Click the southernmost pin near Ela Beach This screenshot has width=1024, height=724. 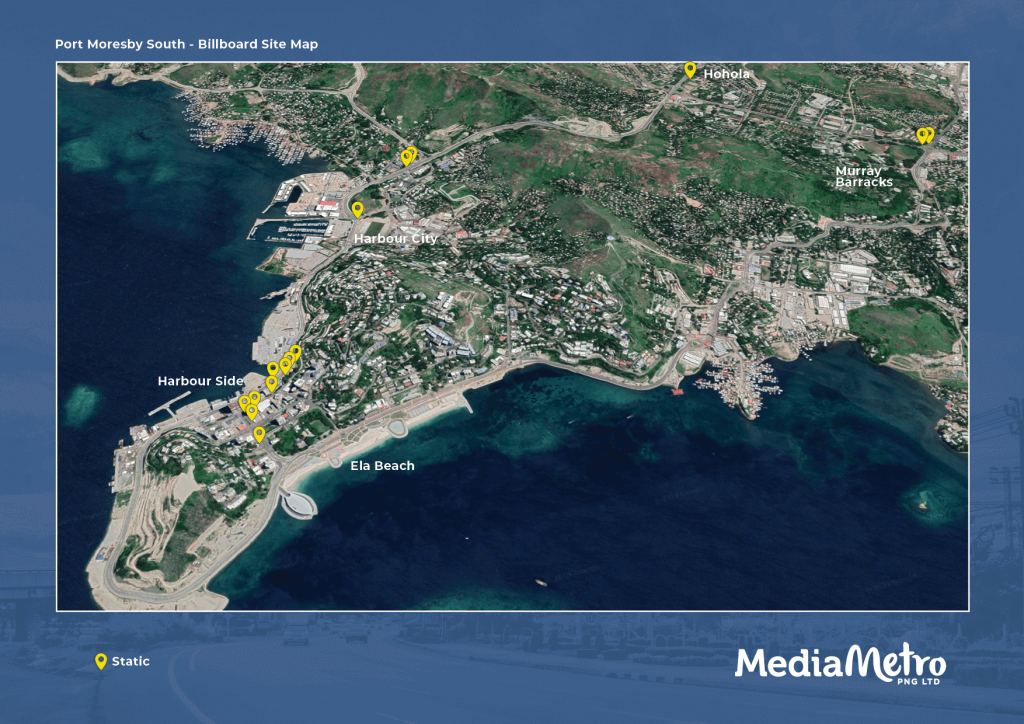(259, 434)
